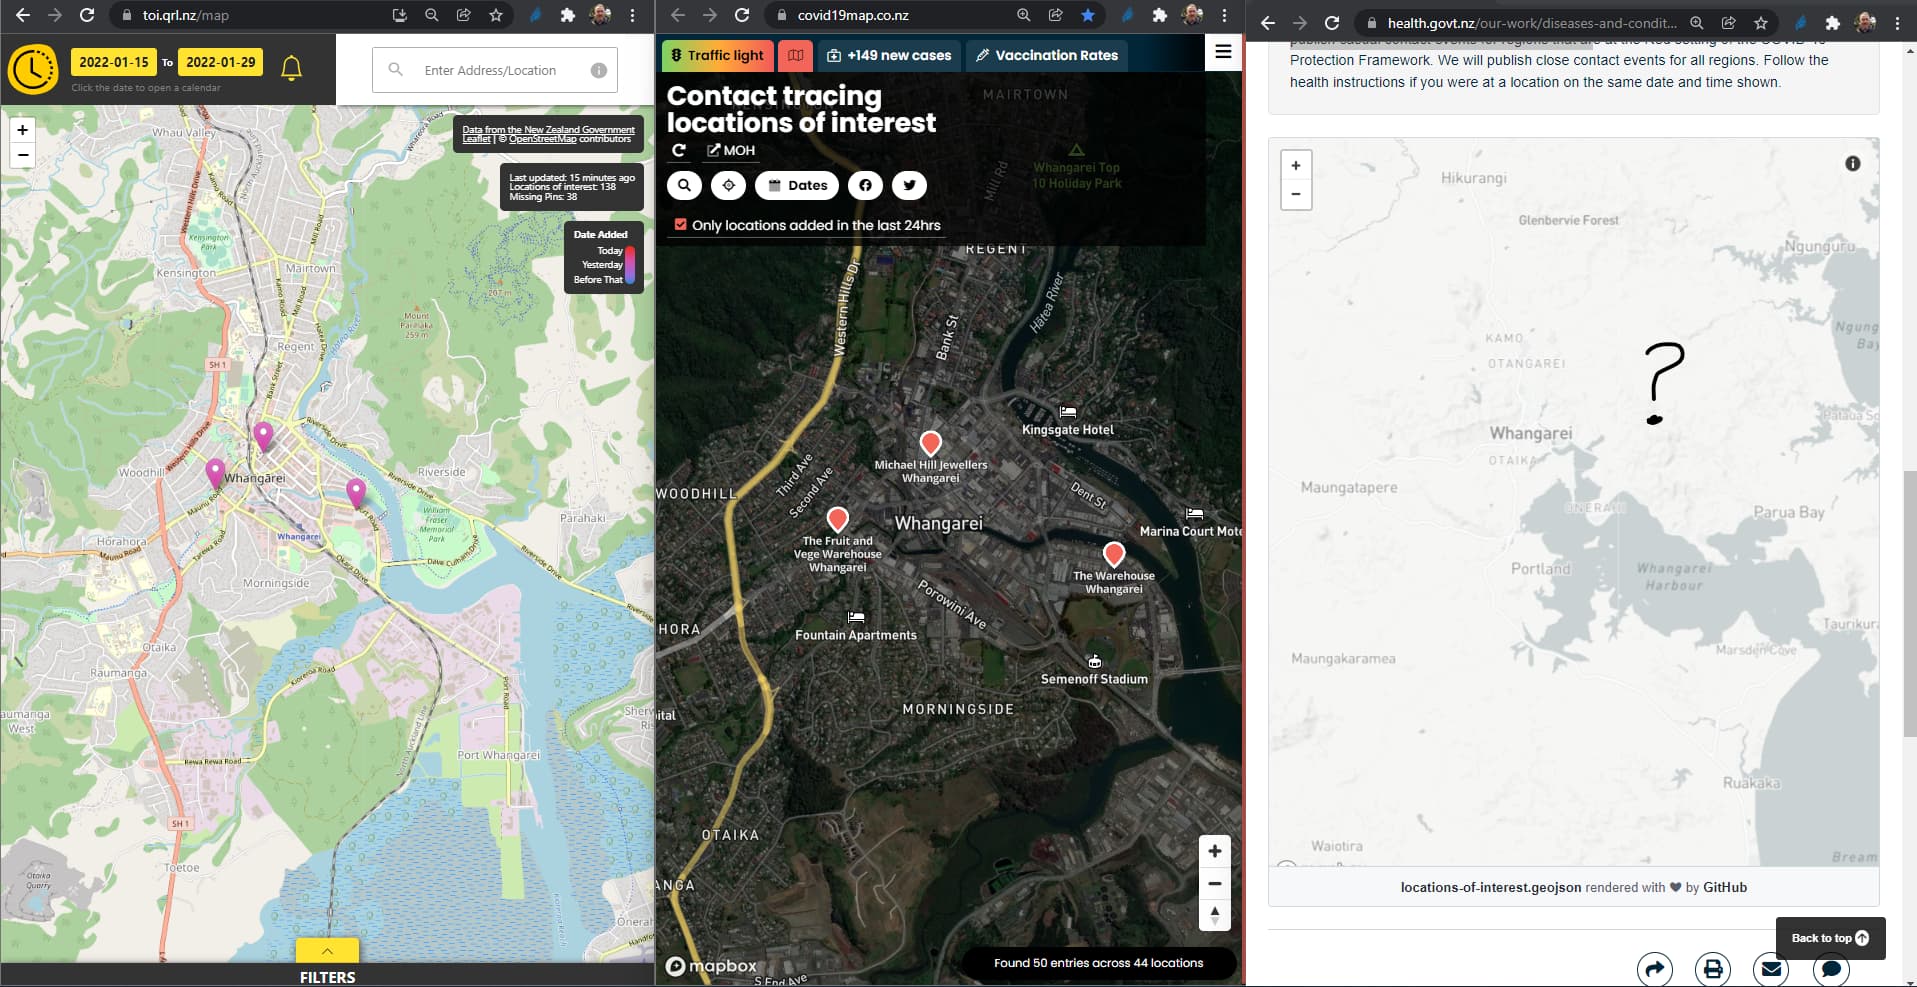
Task: Open the MOH external link
Action: click(x=731, y=150)
